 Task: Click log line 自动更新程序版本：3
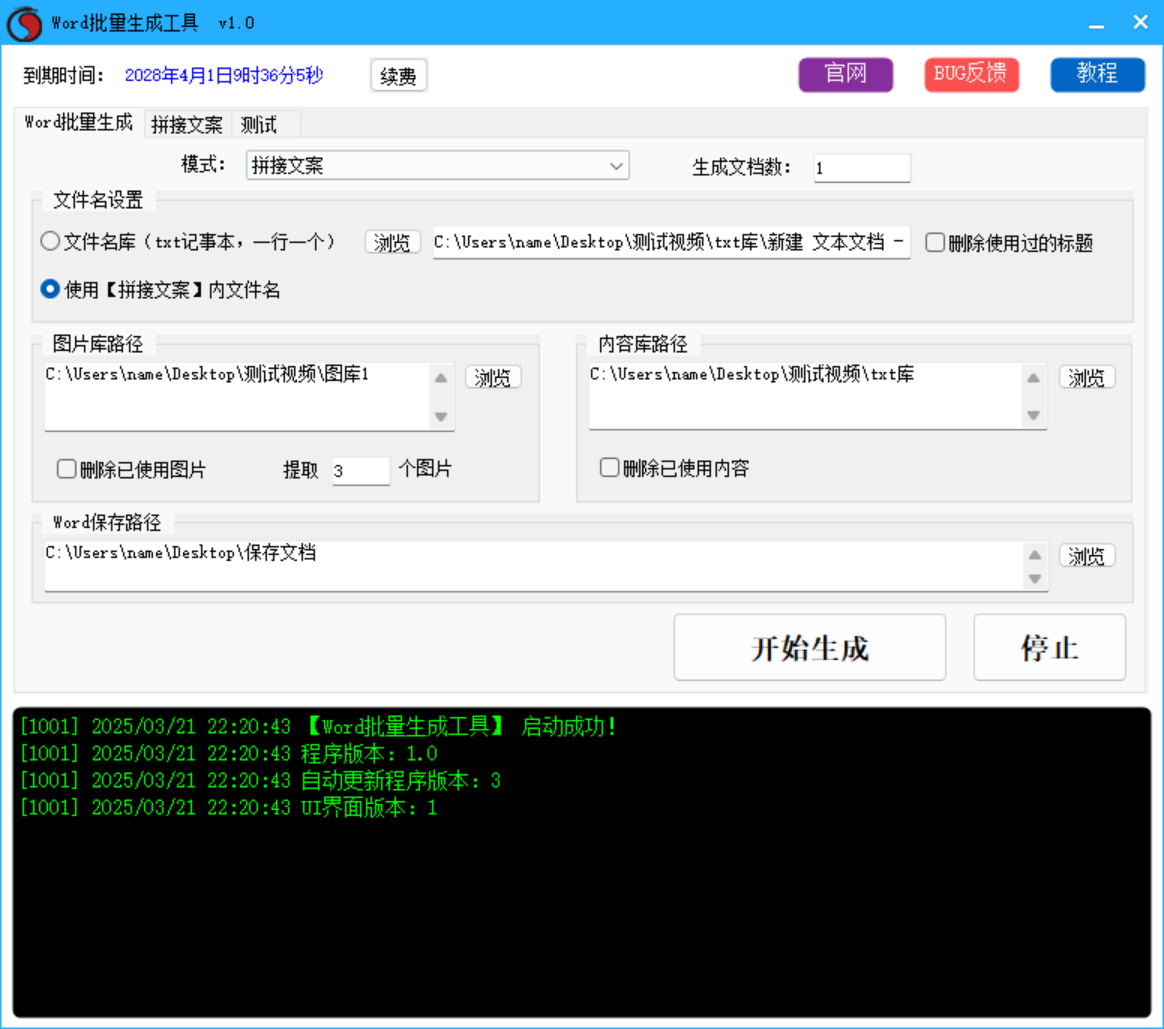[x=260, y=780]
